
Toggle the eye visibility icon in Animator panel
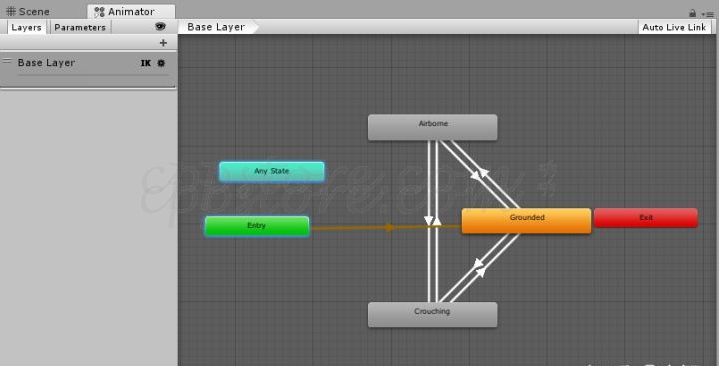point(160,27)
